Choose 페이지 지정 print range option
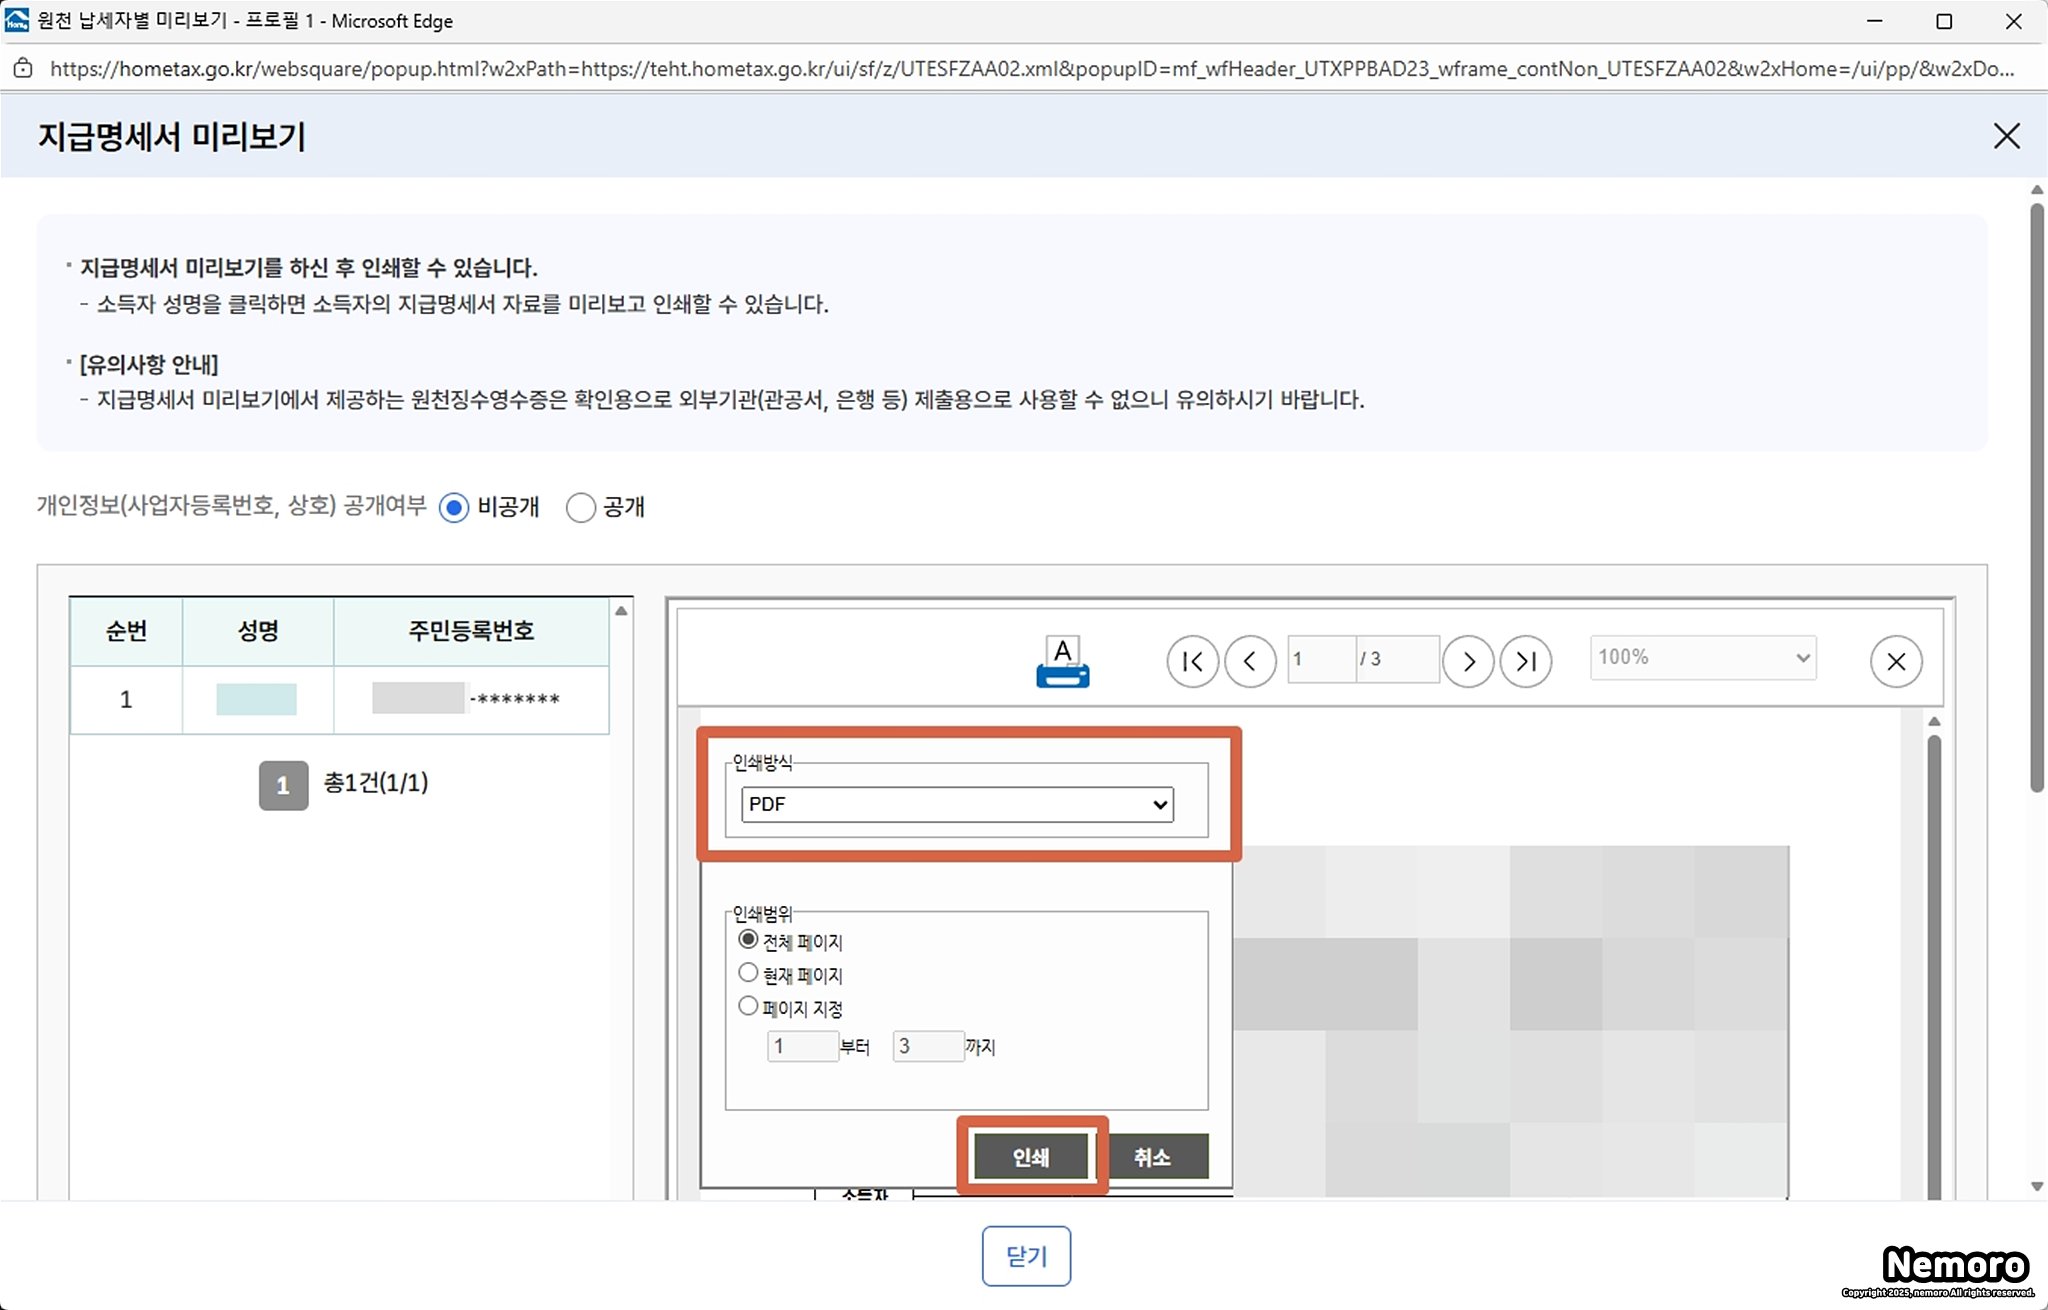 [x=748, y=1006]
